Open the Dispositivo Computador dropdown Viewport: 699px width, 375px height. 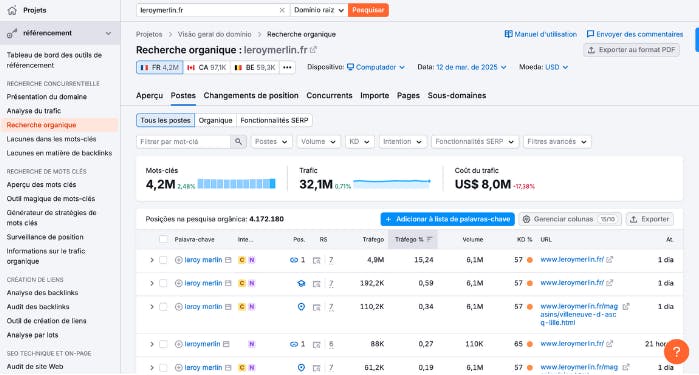376,67
